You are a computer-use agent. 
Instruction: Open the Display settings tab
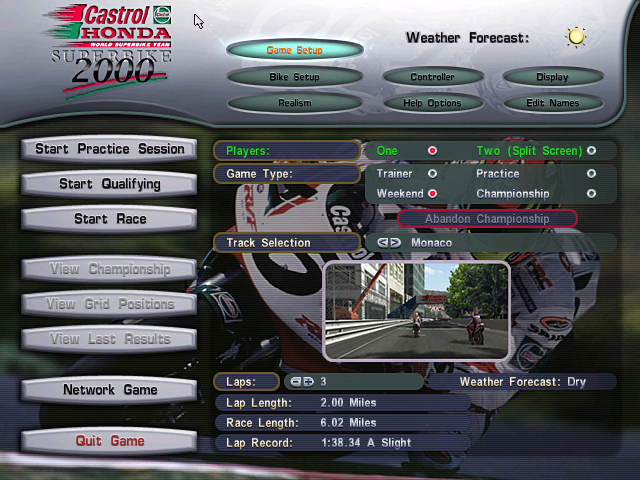(x=553, y=77)
